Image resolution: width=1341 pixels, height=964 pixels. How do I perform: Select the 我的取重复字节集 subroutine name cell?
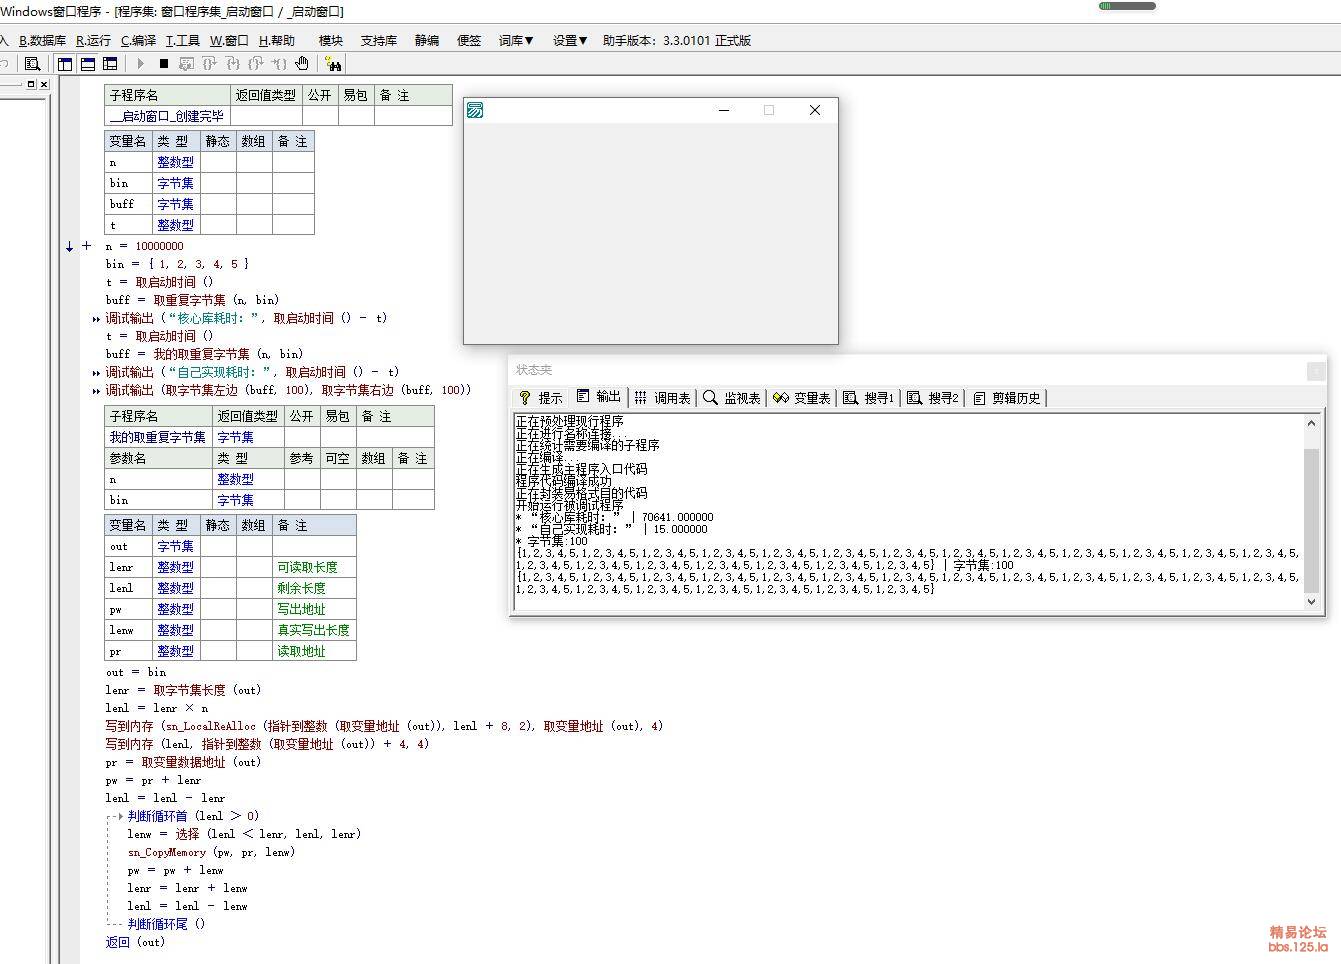[x=158, y=437]
